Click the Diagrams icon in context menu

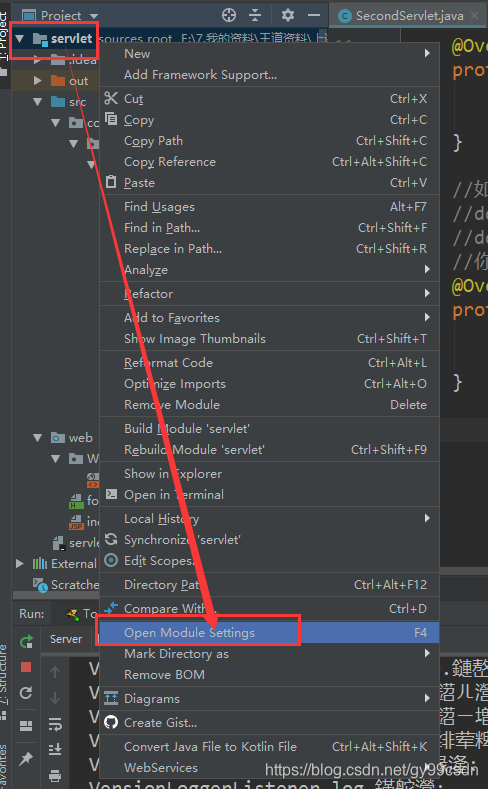[111, 698]
